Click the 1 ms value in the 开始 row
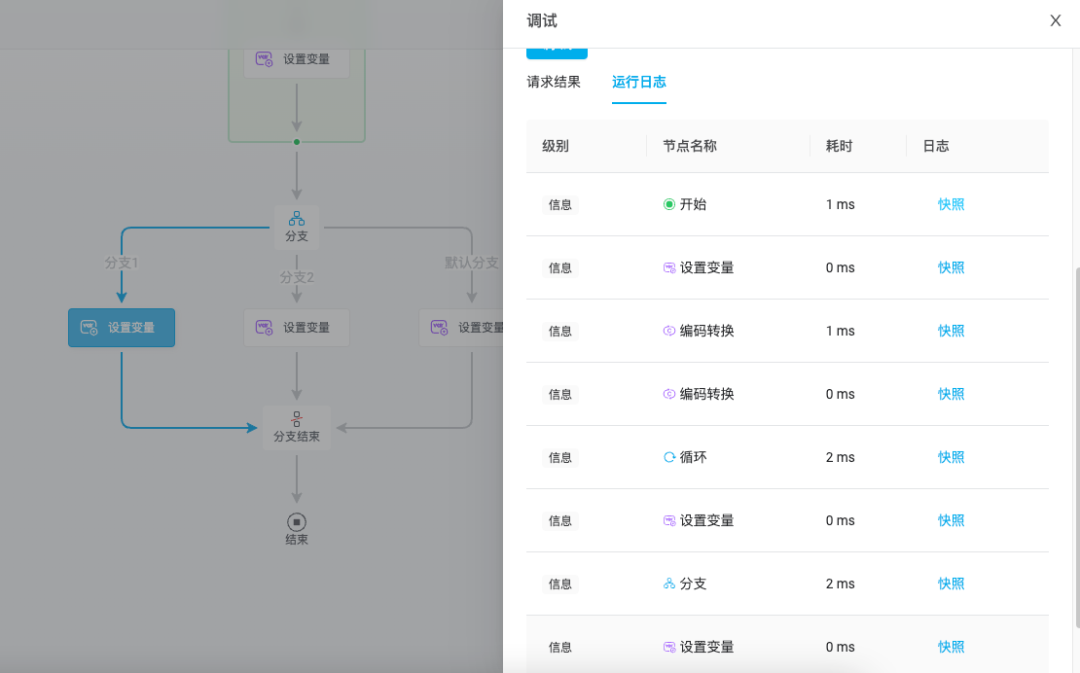Viewport: 1080px width, 673px height. [x=840, y=205]
